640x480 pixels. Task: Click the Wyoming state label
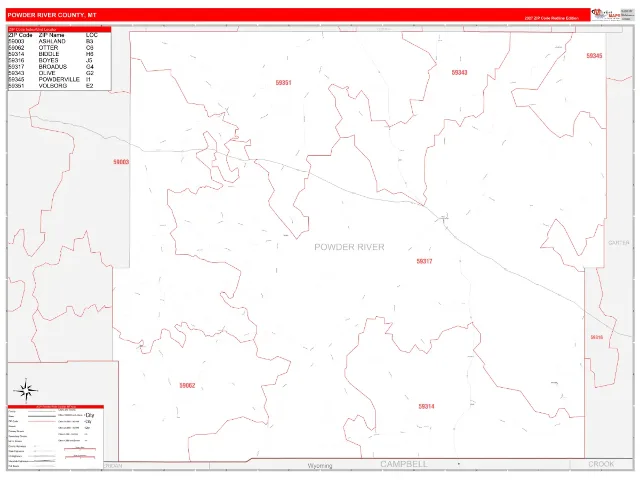click(x=320, y=466)
